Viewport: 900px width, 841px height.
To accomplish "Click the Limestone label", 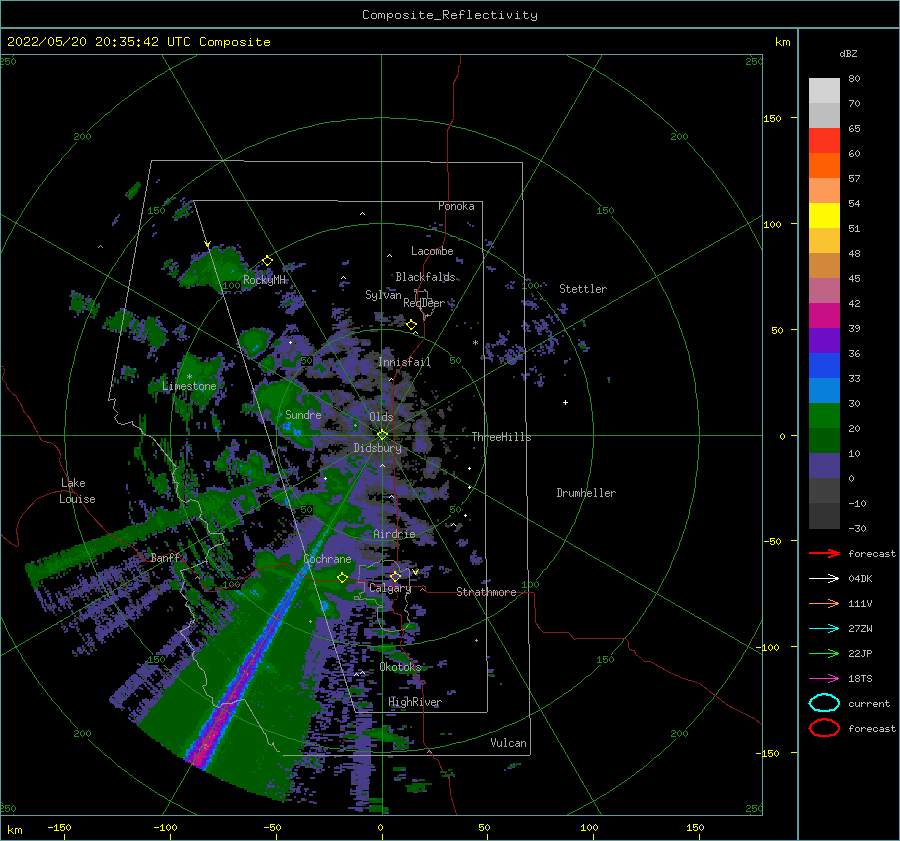I will [189, 386].
